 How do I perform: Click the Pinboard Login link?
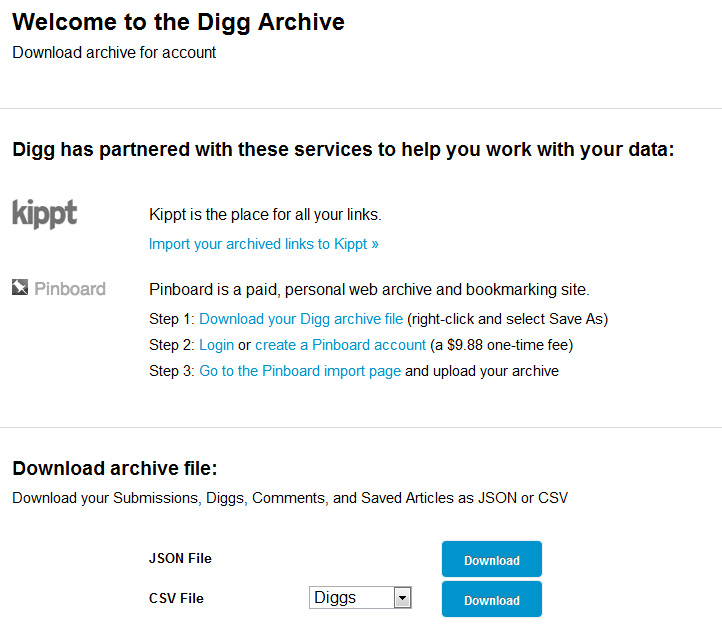coord(216,345)
